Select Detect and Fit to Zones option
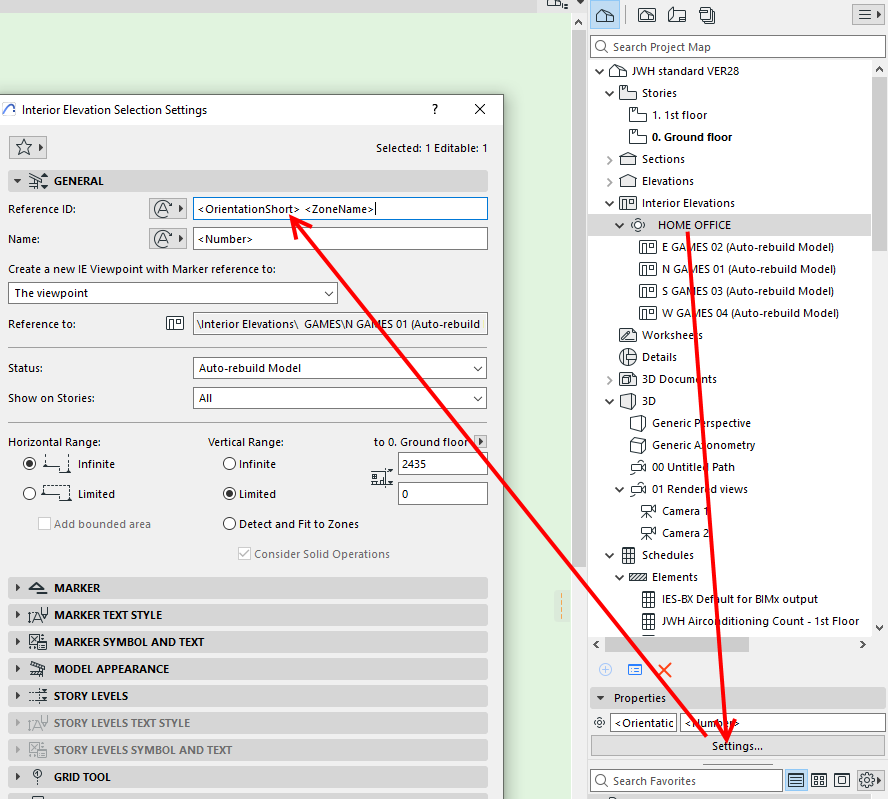The image size is (888, 799). 229,524
